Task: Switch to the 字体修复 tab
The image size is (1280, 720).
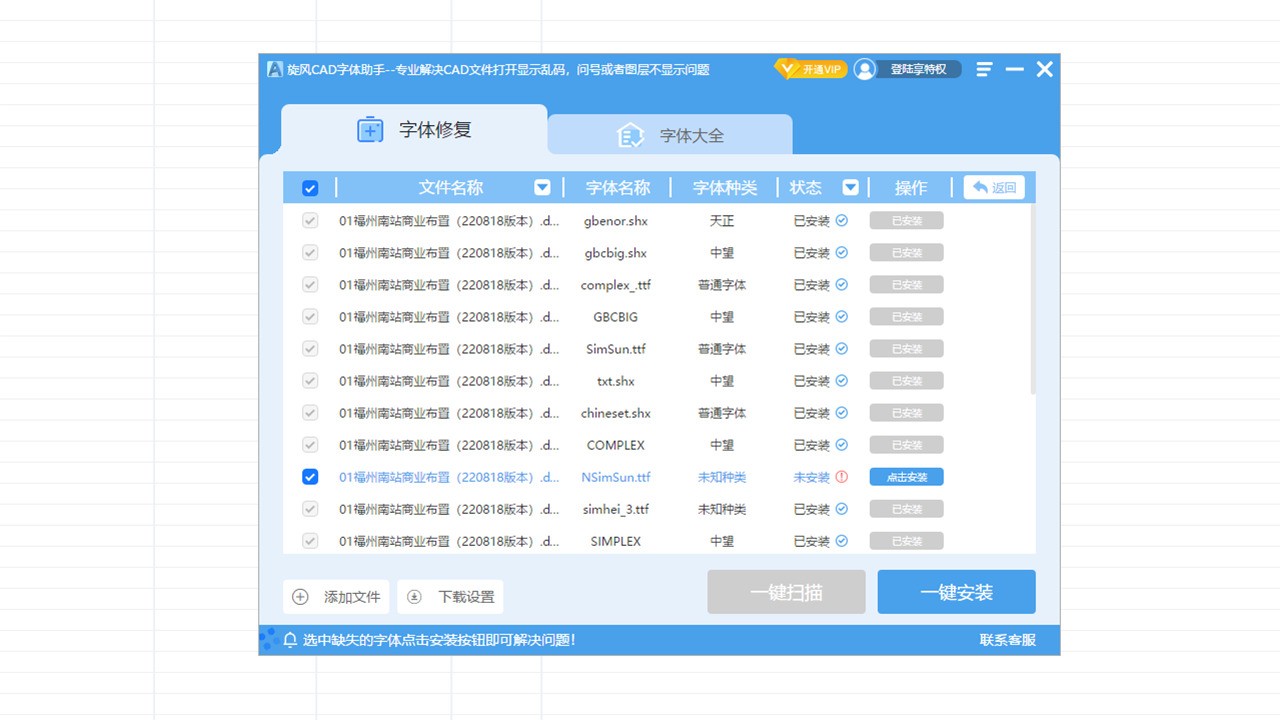Action: click(x=414, y=130)
